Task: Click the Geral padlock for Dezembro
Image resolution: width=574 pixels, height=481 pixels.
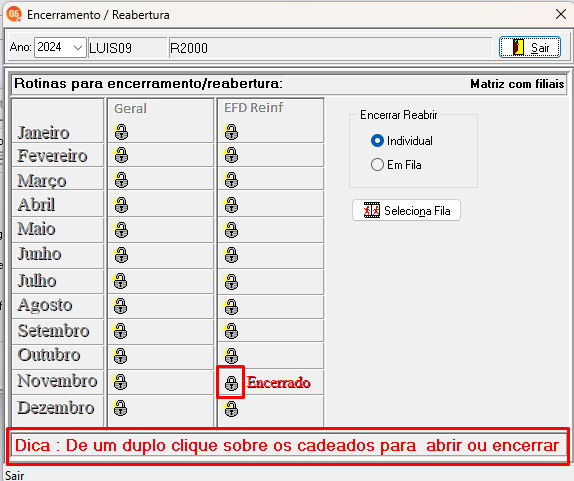Action: 120,408
